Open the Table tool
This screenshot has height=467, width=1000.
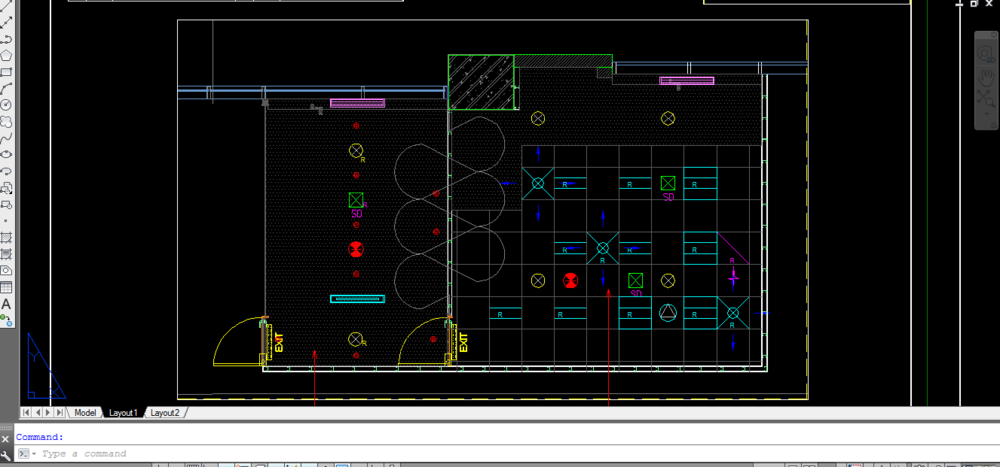click(x=6, y=287)
